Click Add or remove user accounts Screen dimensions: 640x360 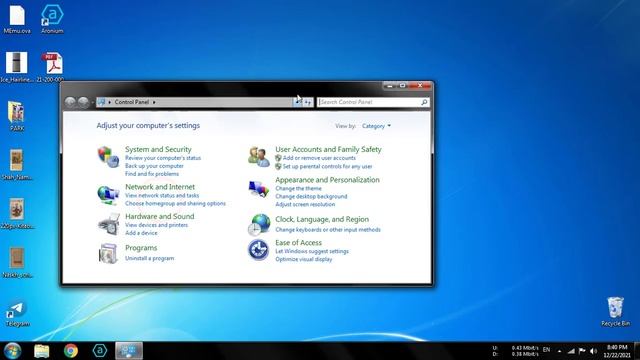pyautogui.click(x=319, y=158)
